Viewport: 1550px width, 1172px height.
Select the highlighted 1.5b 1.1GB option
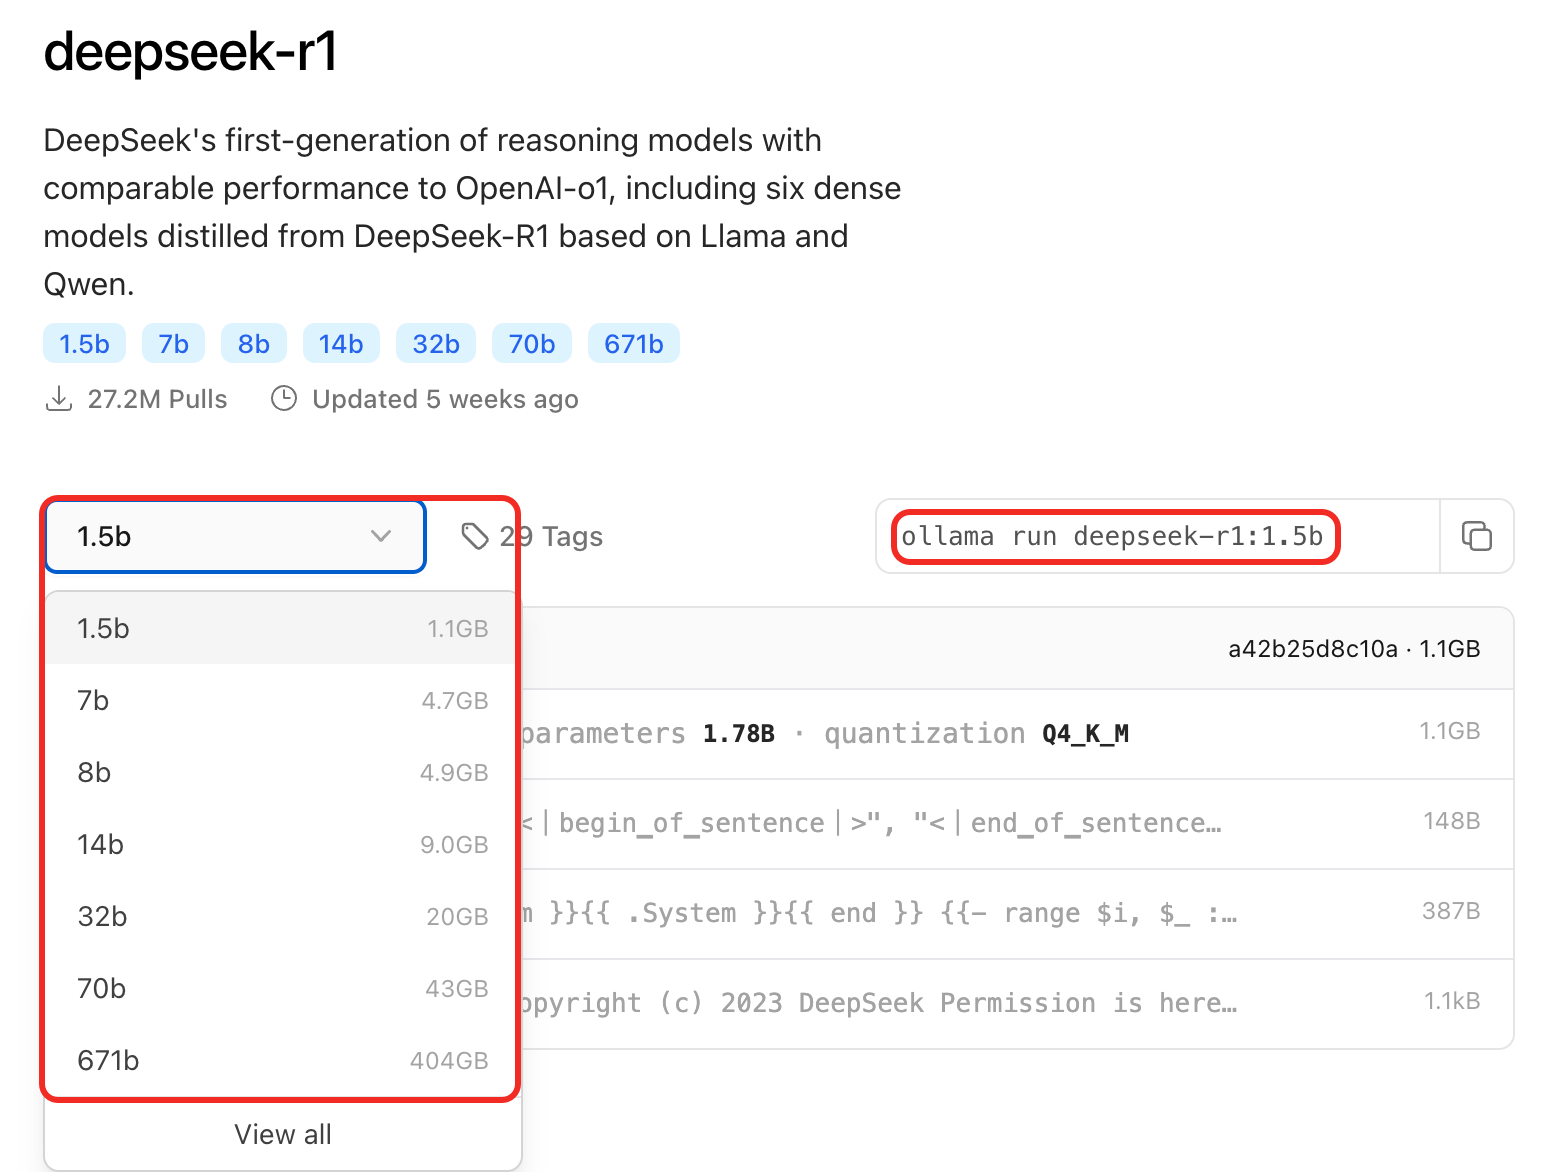point(282,629)
